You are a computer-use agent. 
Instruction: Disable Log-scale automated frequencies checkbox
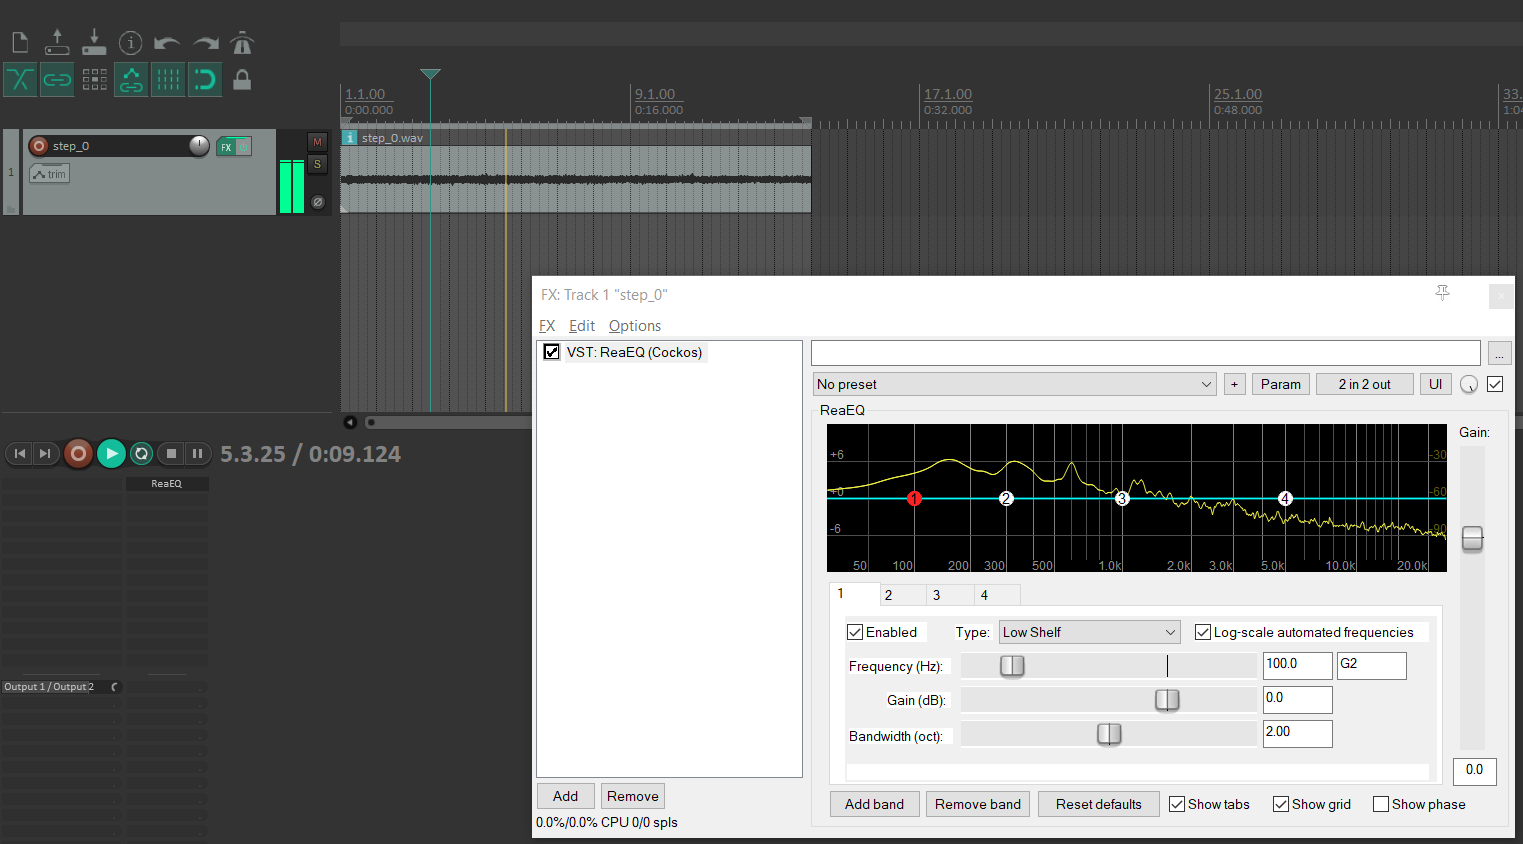(x=1203, y=632)
